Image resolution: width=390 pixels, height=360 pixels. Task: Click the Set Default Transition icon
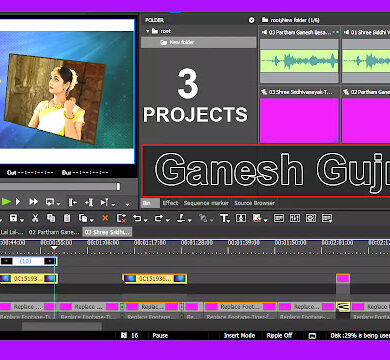click(x=181, y=218)
